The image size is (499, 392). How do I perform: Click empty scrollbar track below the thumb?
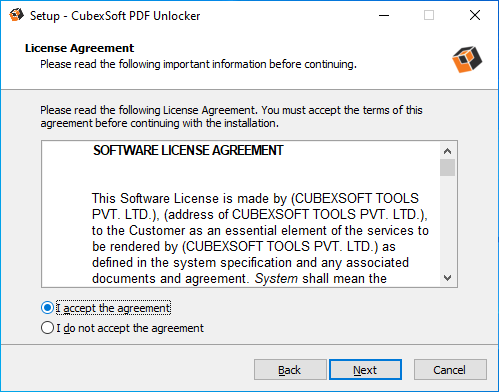click(x=447, y=222)
